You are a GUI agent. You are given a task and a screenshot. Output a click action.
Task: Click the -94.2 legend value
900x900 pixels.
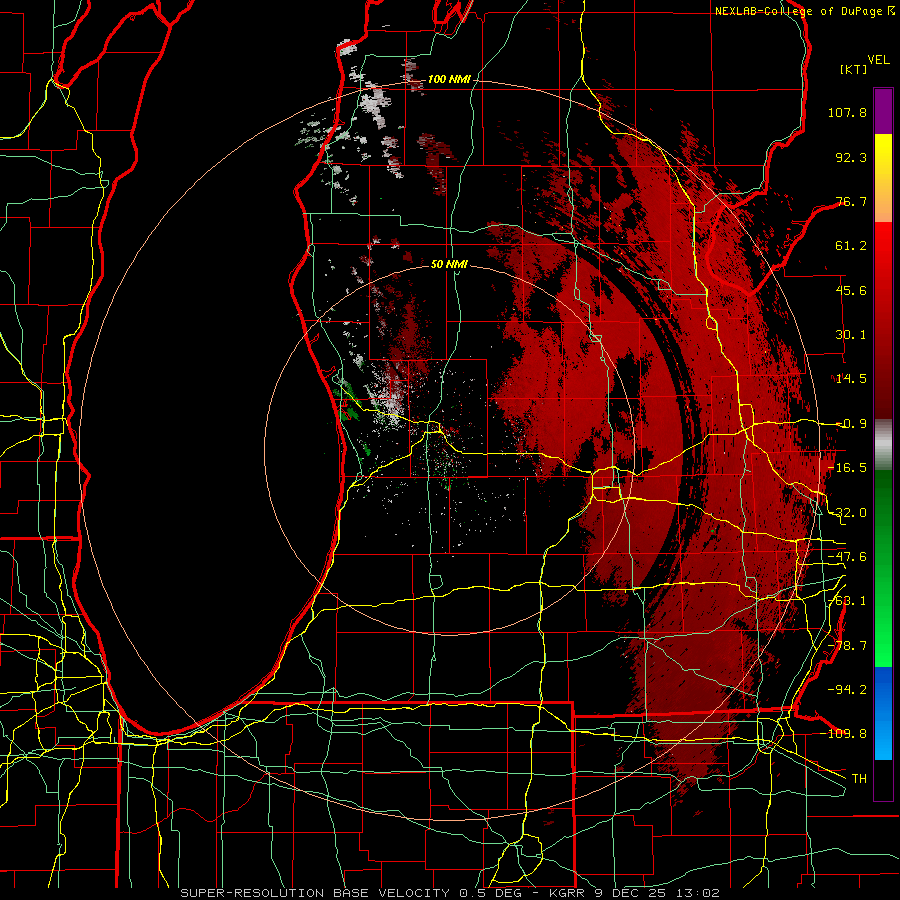pos(847,689)
